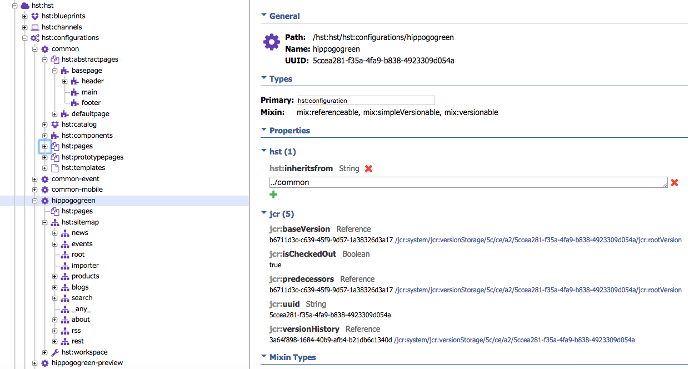Click the news sitemap item icon

pyautogui.click(x=65, y=233)
